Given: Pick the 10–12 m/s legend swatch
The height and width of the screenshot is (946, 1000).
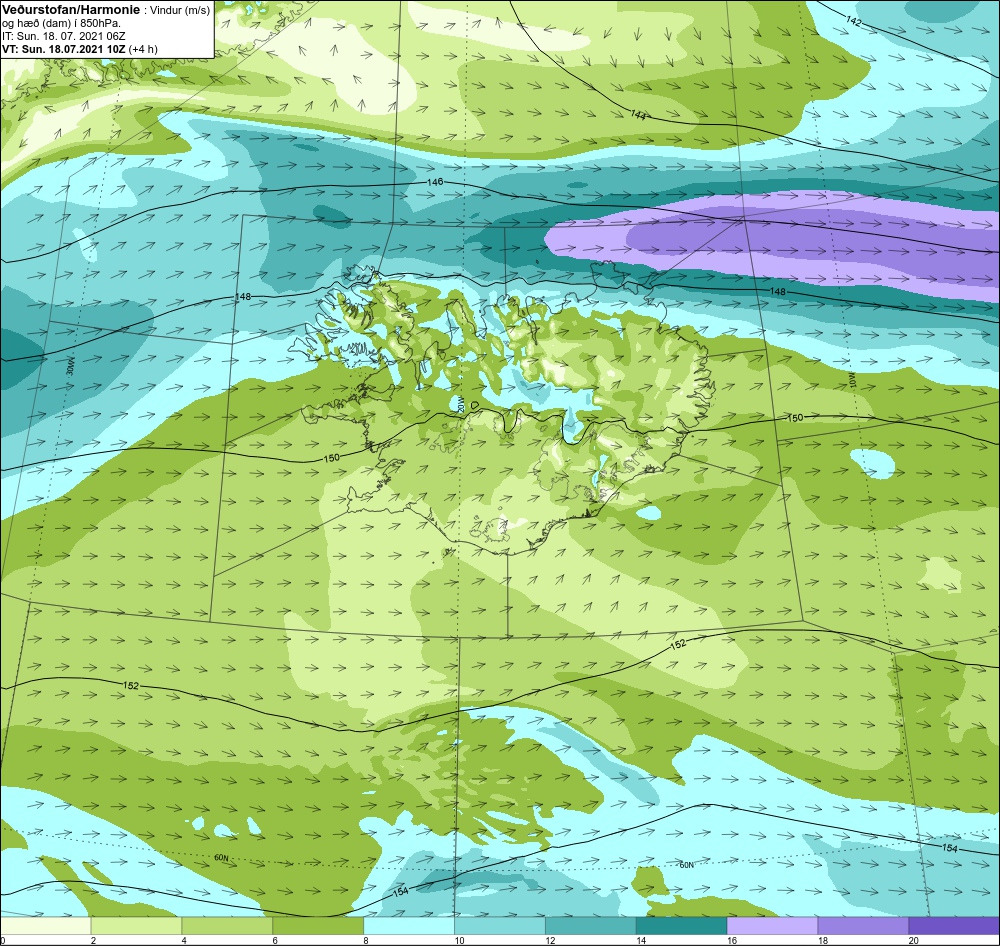Looking at the screenshot, I should pos(500,925).
